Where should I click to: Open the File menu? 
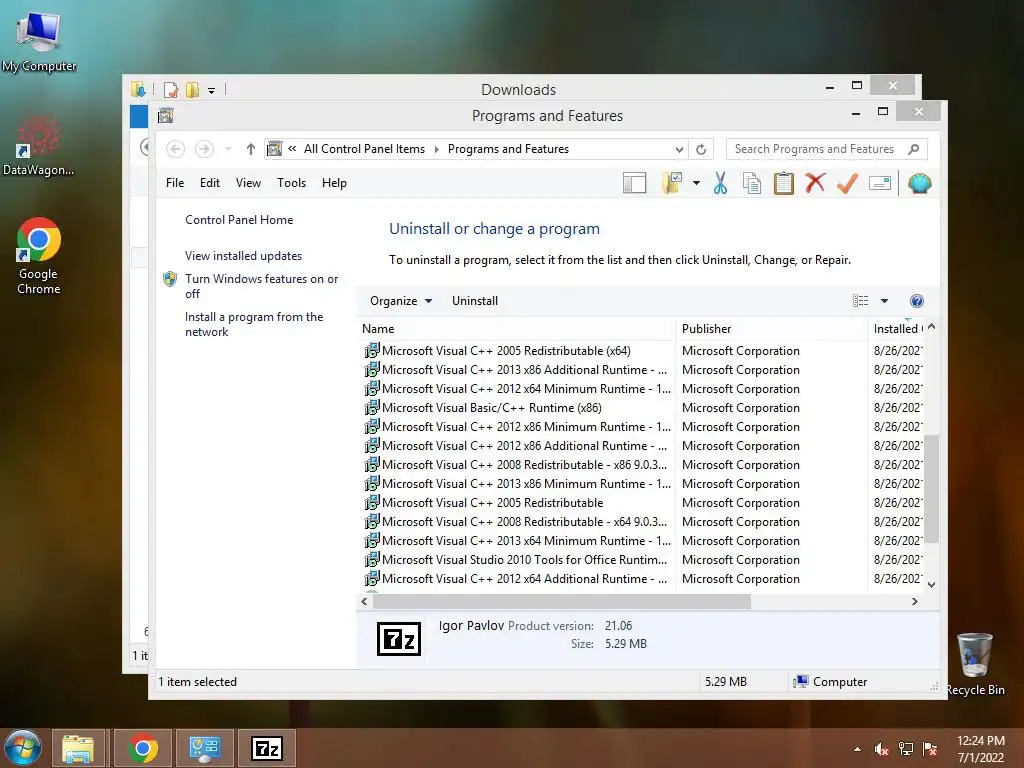coord(175,183)
